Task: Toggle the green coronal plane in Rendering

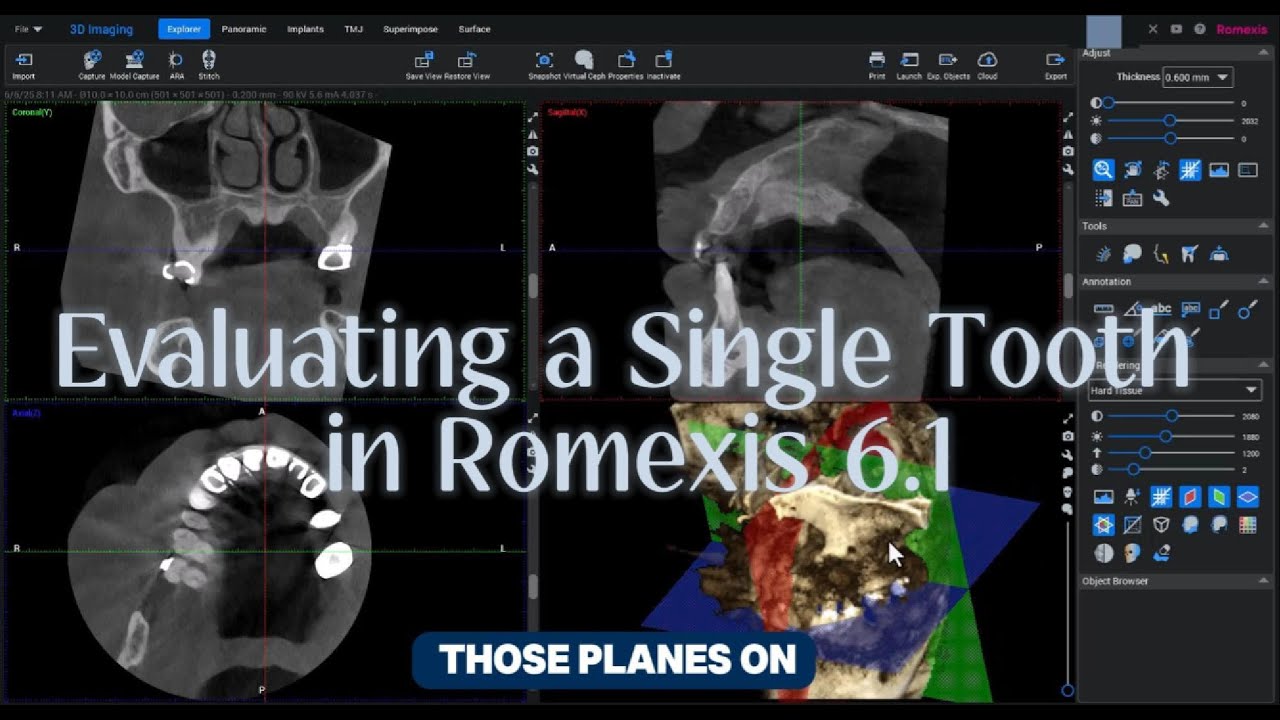Action: [x=1218, y=496]
